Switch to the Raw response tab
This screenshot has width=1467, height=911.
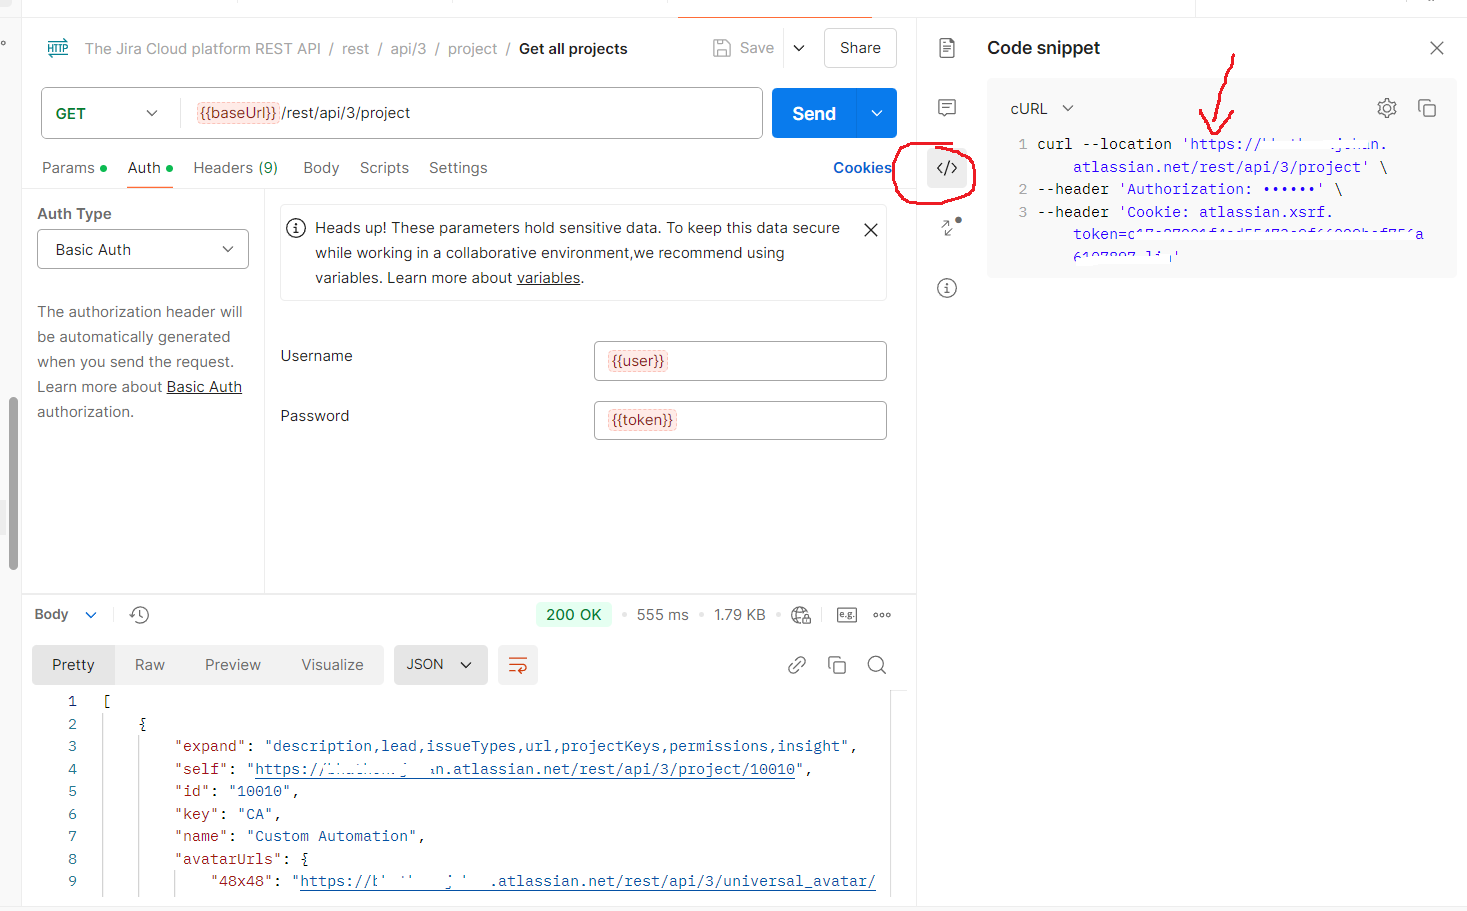[x=149, y=664]
